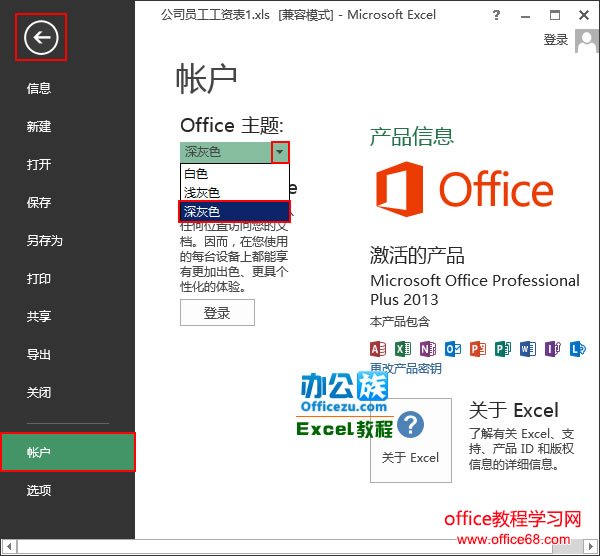Click the 产品信息 heading
This screenshot has height=556, width=600.
click(x=412, y=137)
